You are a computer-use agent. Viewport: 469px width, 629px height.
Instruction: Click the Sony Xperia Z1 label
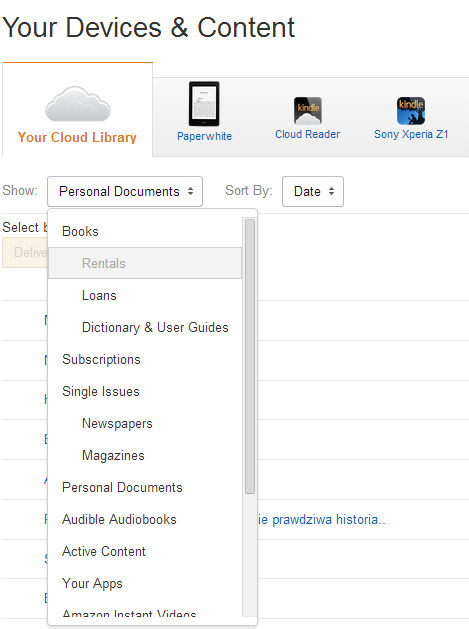click(411, 134)
